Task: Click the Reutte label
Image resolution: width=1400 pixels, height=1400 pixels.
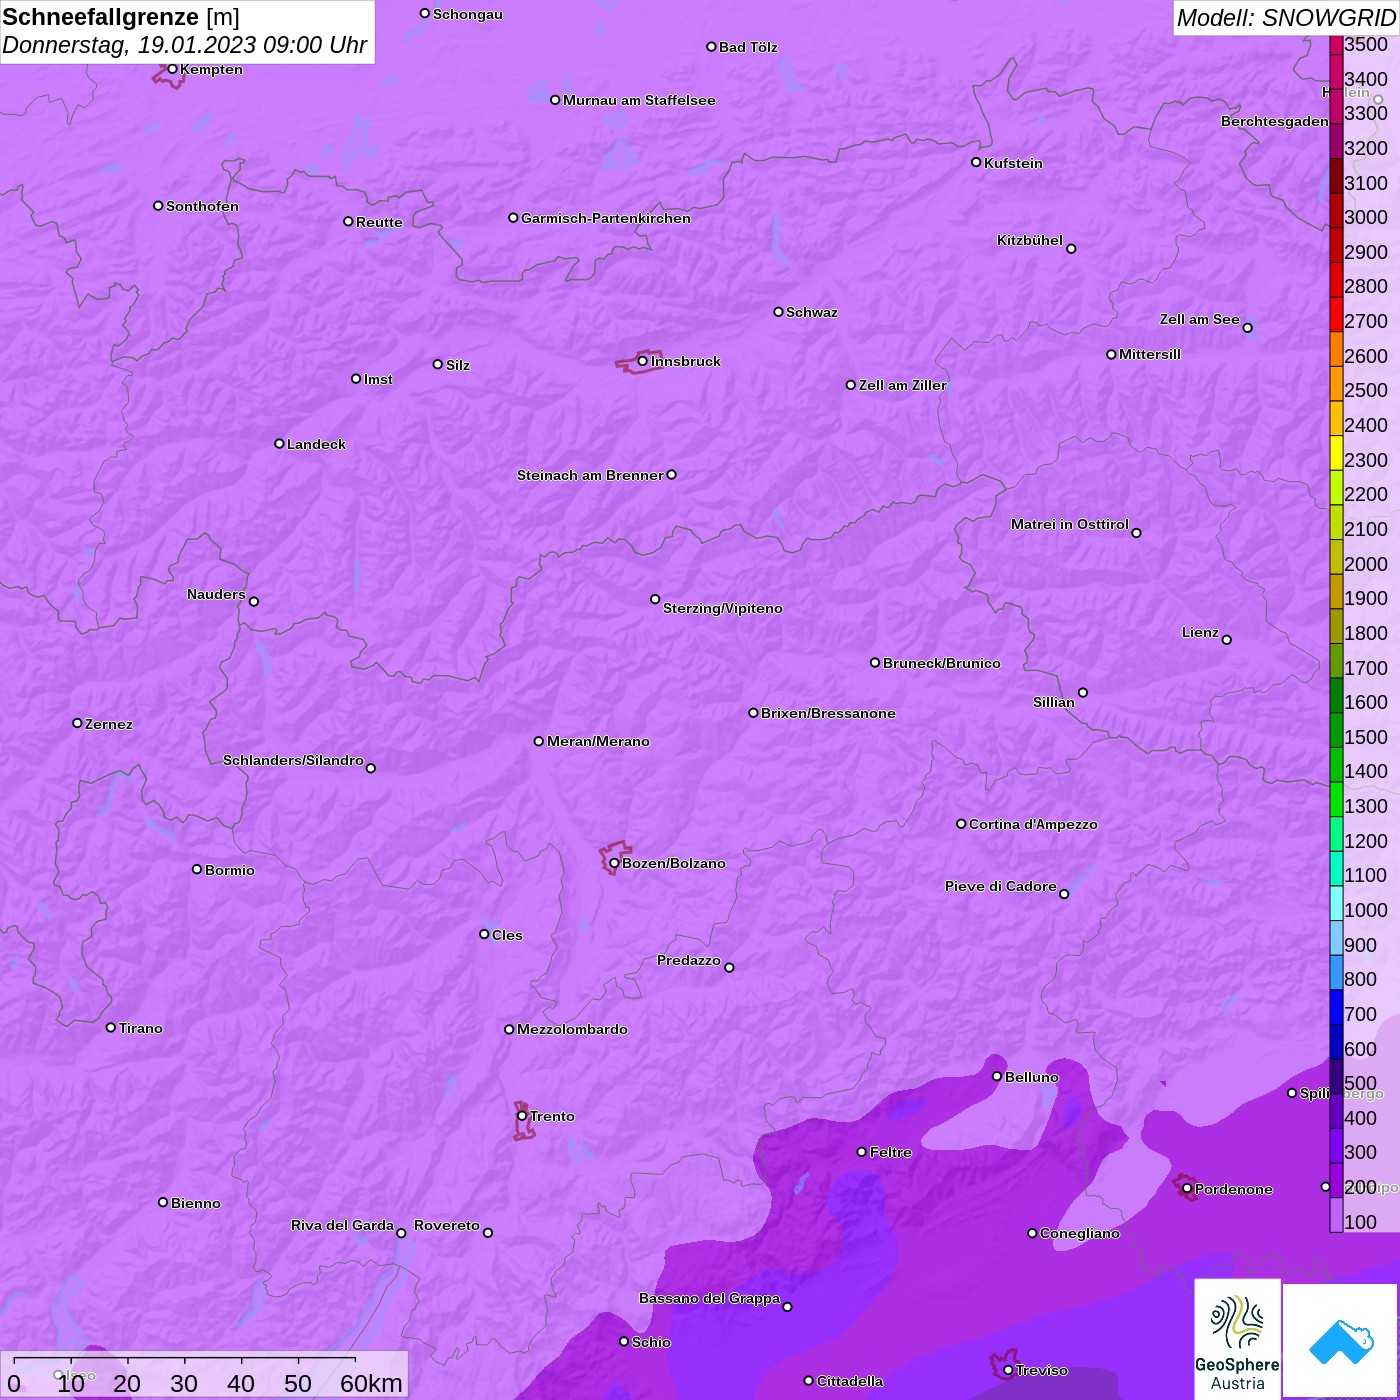Action: [379, 222]
